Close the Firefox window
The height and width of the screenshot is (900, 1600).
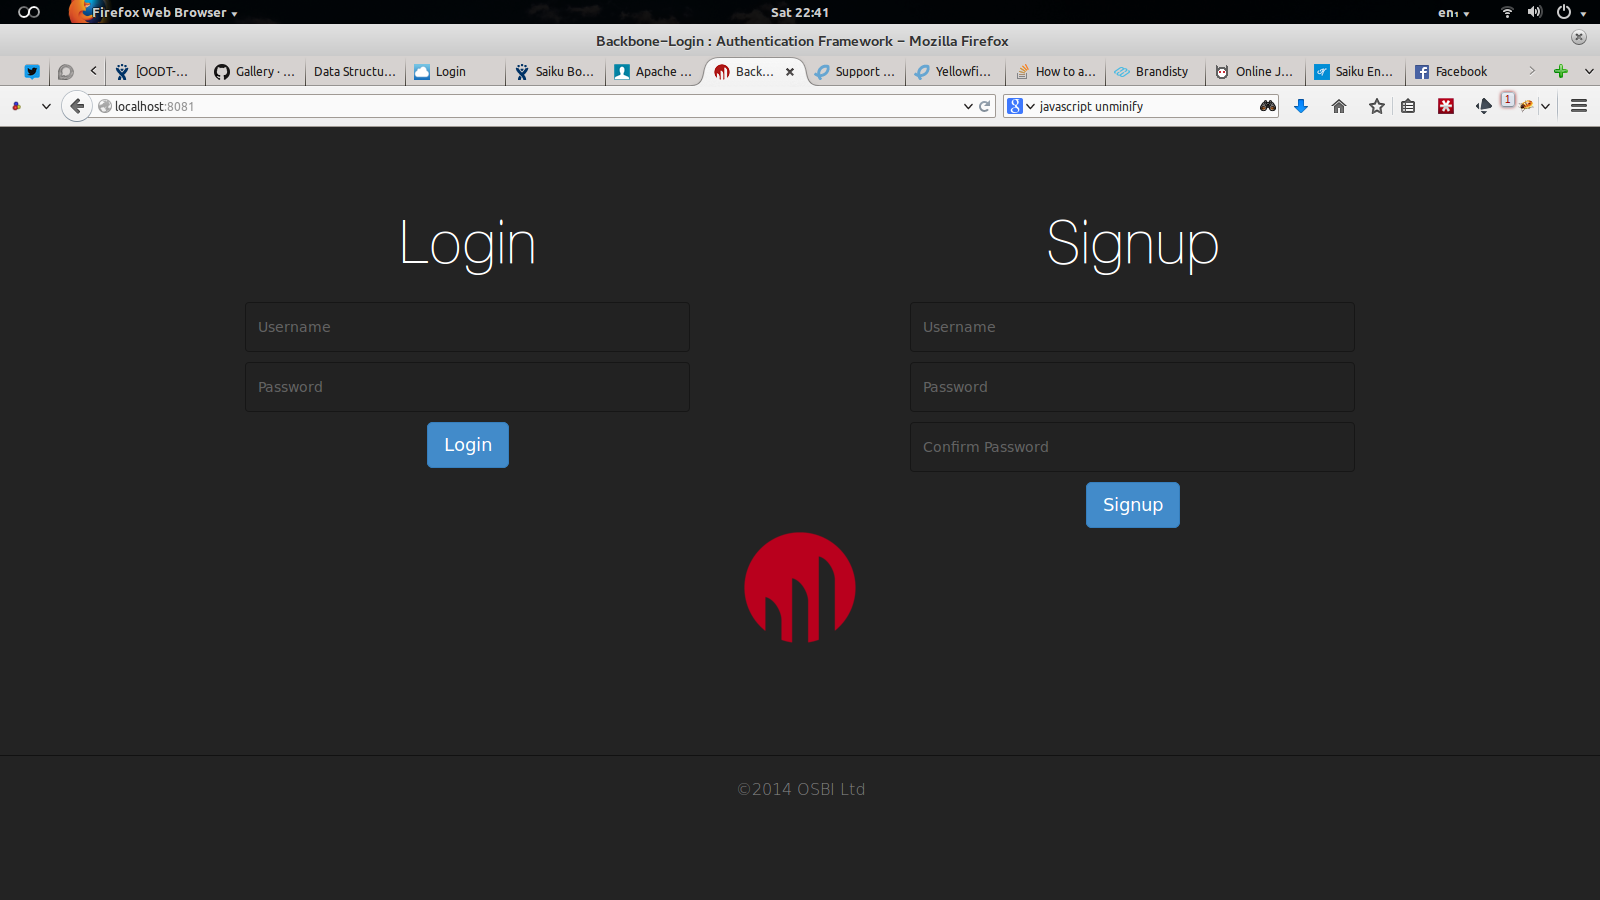click(x=1579, y=38)
